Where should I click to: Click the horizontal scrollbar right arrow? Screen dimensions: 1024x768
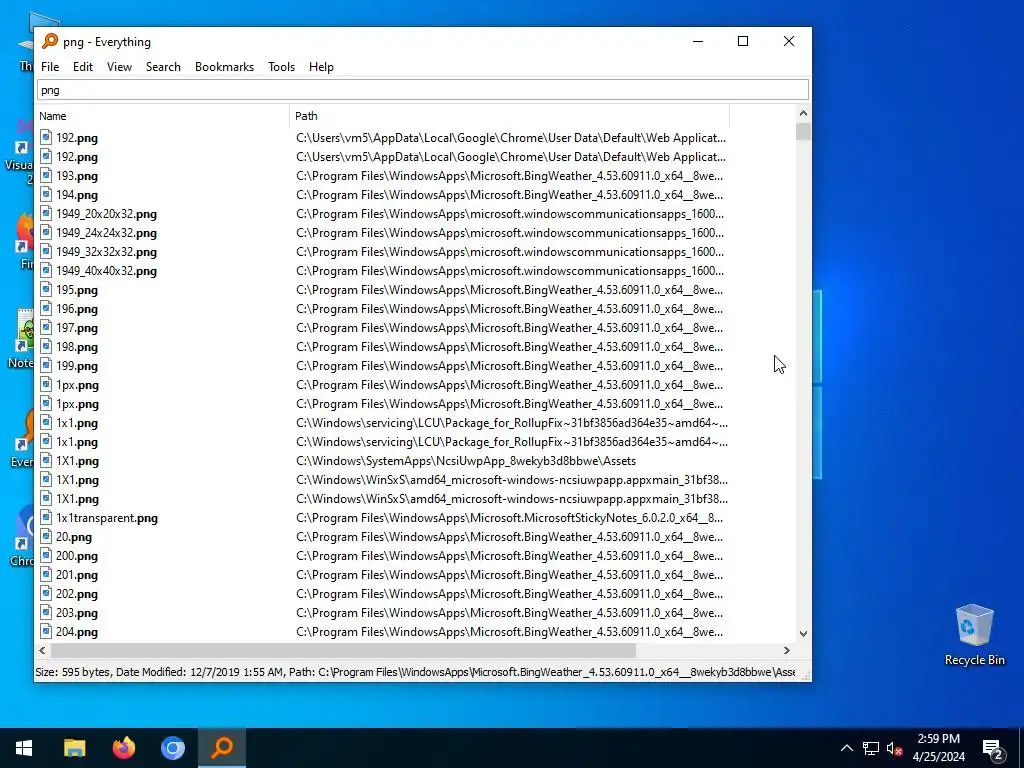[x=787, y=650]
